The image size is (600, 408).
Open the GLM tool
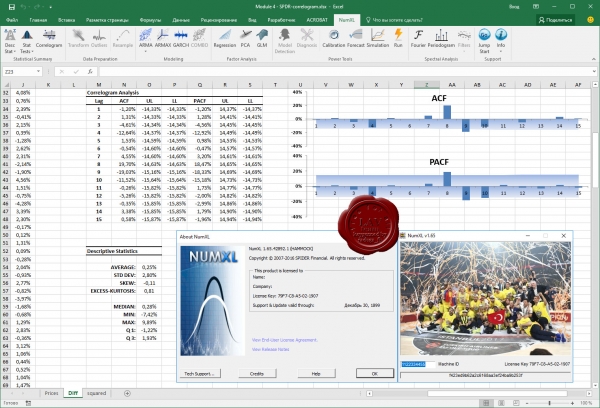pyautogui.click(x=262, y=39)
